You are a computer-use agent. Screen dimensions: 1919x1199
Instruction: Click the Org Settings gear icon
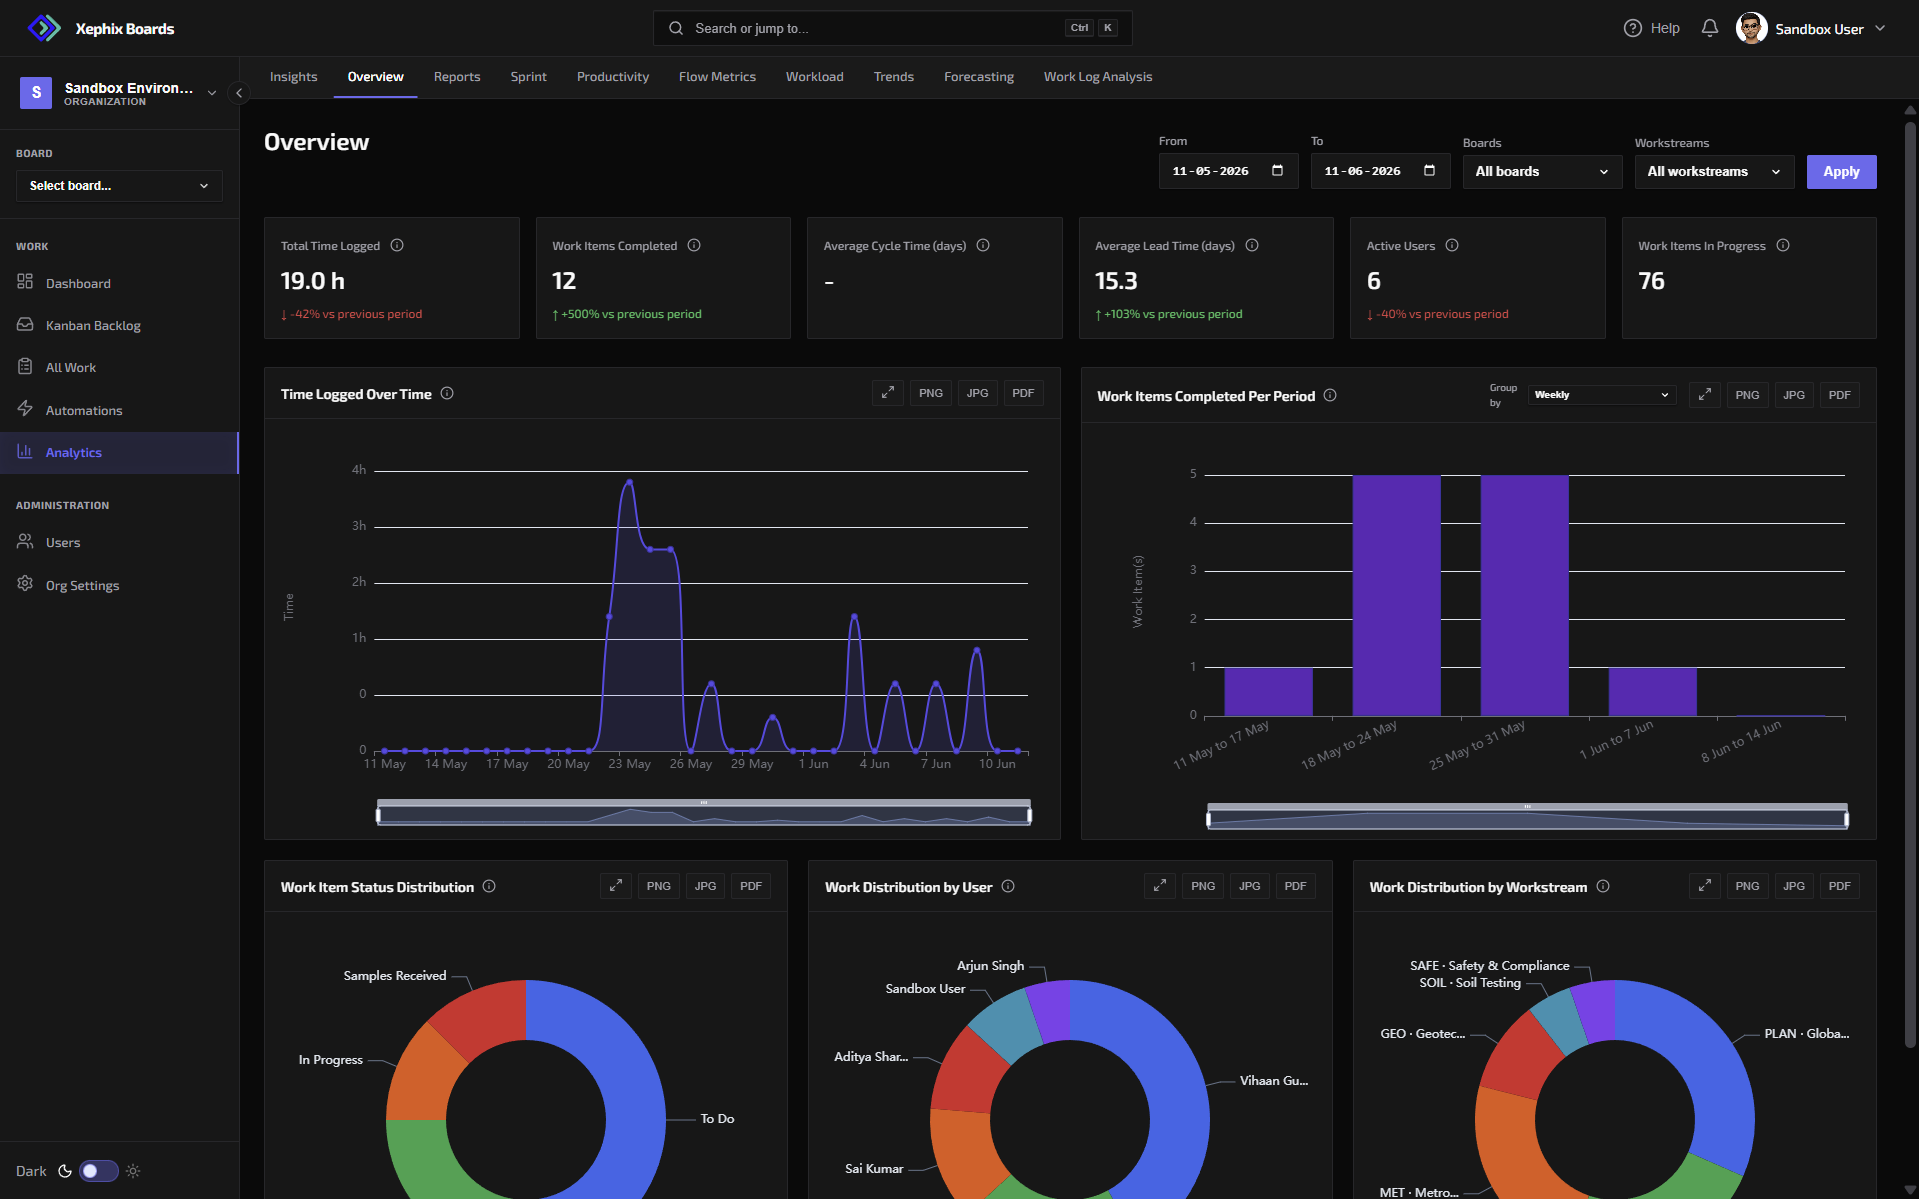(x=25, y=583)
